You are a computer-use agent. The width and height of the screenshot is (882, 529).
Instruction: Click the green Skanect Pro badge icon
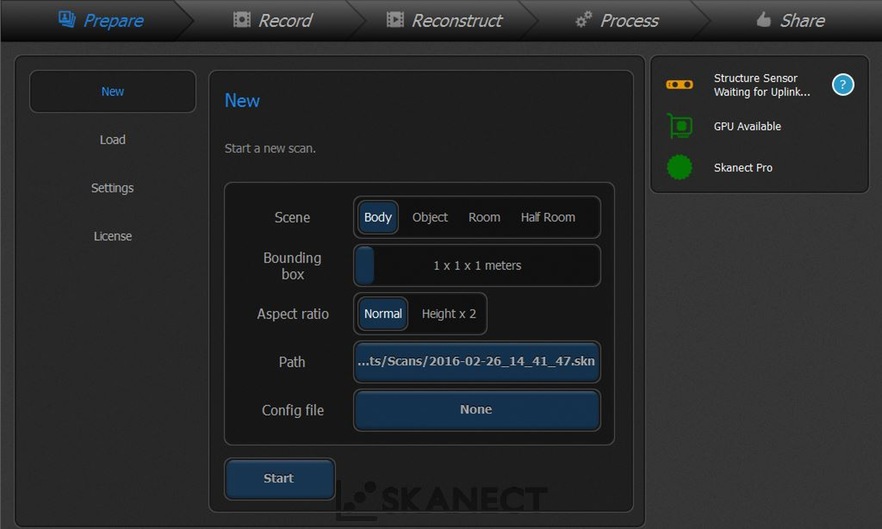(680, 167)
